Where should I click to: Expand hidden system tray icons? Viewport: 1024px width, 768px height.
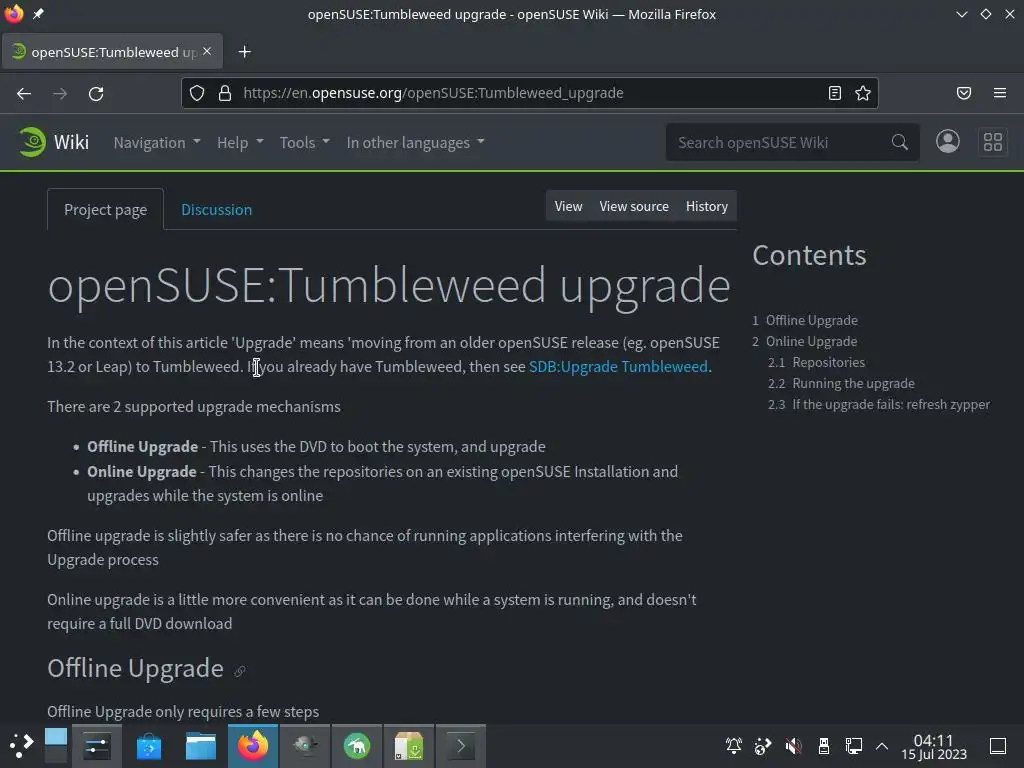[x=882, y=746]
